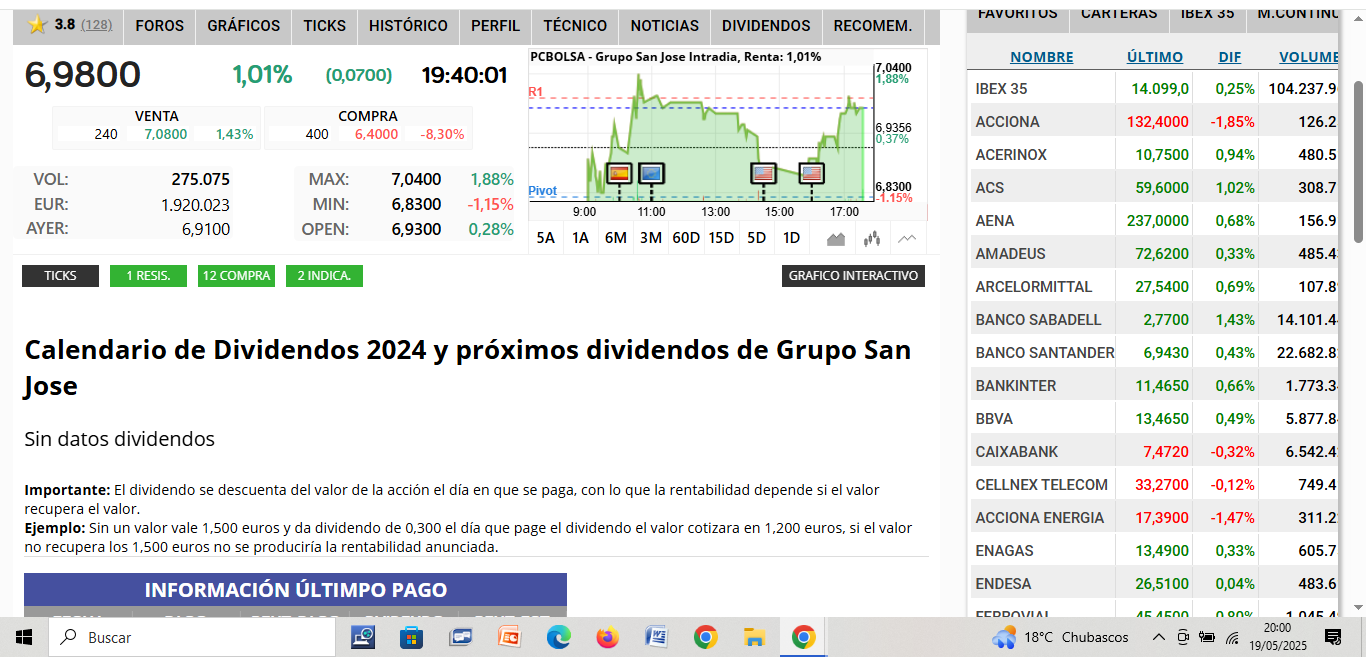Launch Microsoft Edge from the taskbar
The width and height of the screenshot is (1366, 657).
click(x=558, y=637)
